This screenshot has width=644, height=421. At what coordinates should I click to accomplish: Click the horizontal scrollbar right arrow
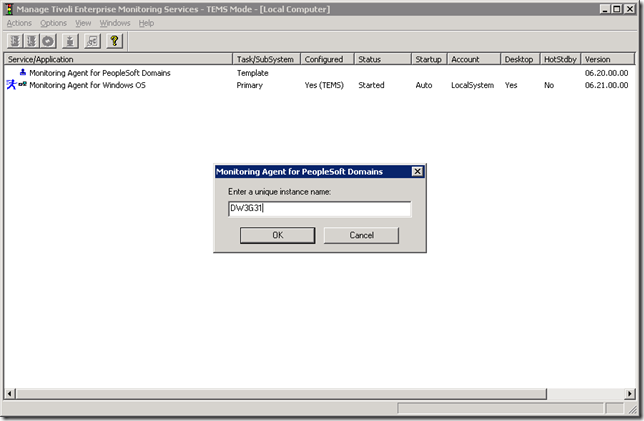pyautogui.click(x=630, y=393)
